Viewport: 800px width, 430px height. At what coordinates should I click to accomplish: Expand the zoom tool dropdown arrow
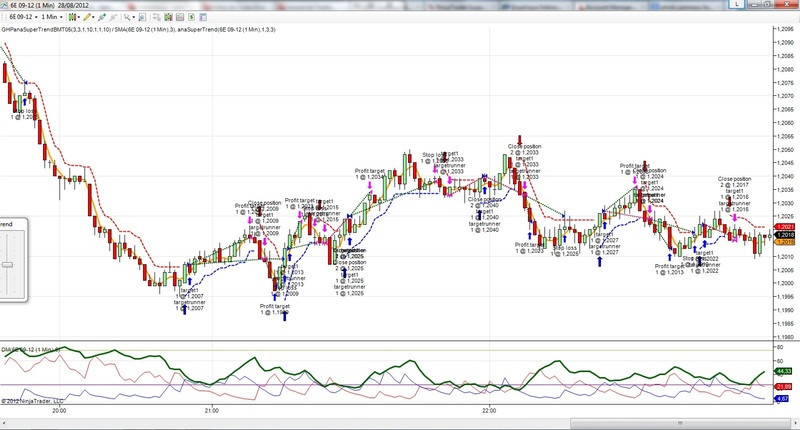(134, 17)
